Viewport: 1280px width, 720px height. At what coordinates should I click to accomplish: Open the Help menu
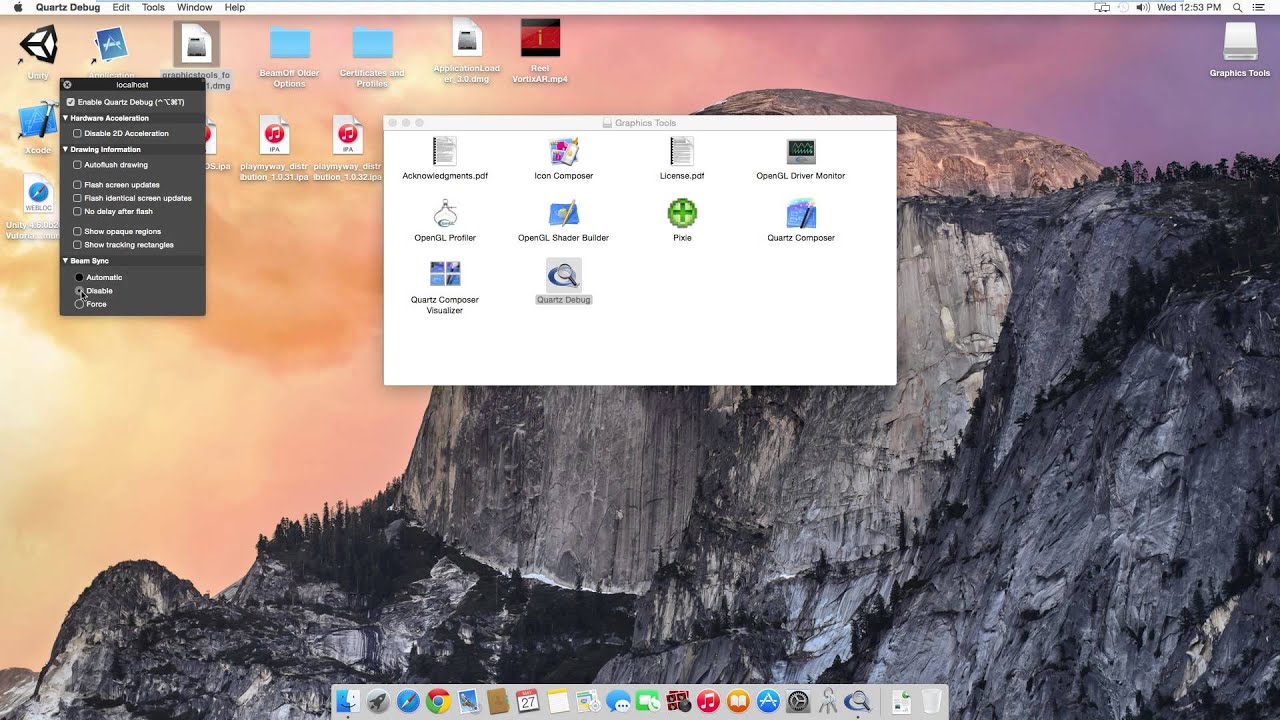coord(235,7)
